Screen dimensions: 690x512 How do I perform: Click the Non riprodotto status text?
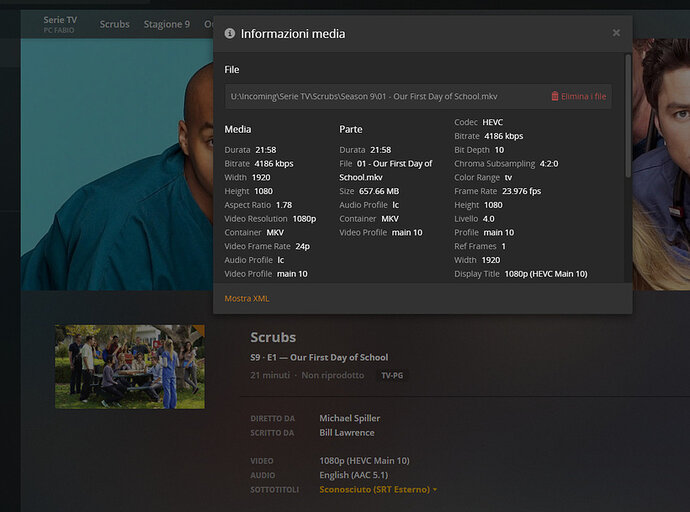tap(333, 375)
